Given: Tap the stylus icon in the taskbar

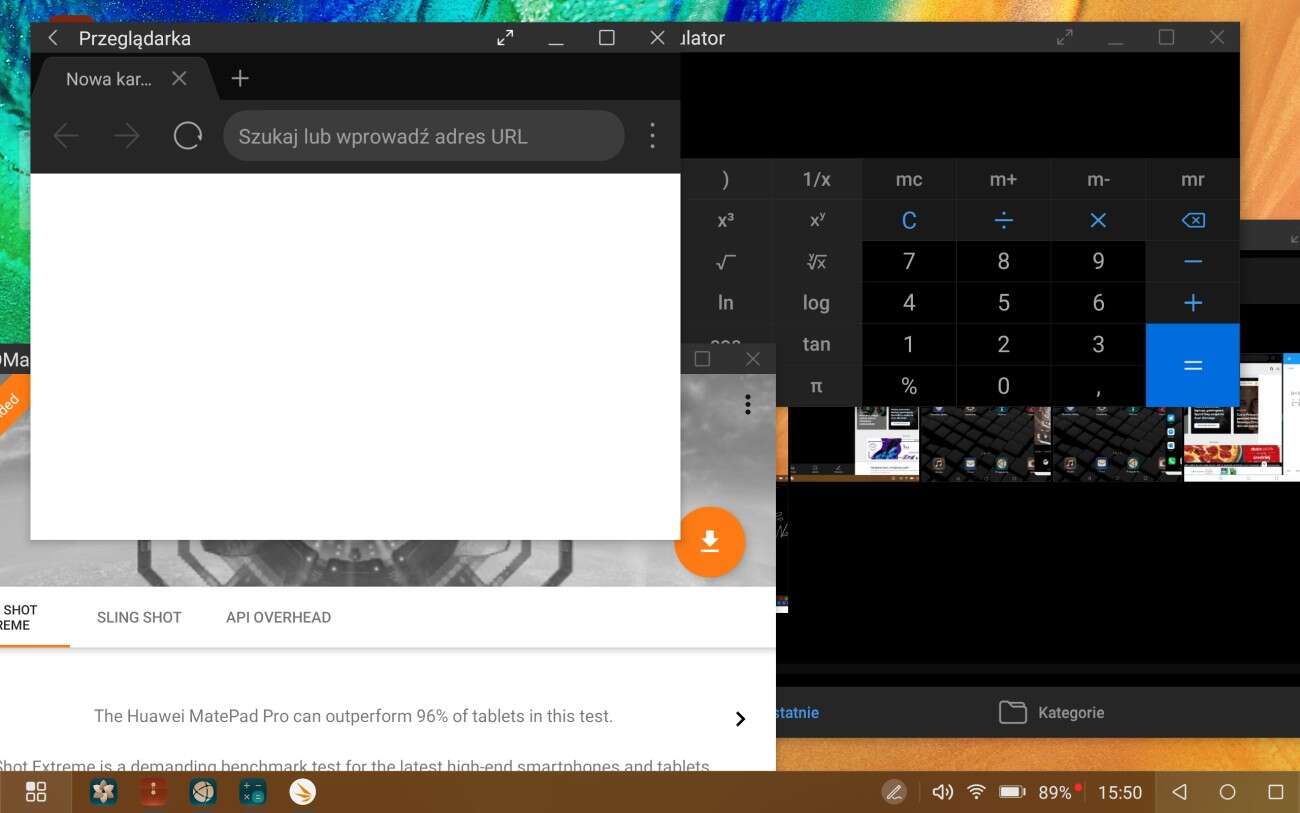Looking at the screenshot, I should [x=893, y=791].
